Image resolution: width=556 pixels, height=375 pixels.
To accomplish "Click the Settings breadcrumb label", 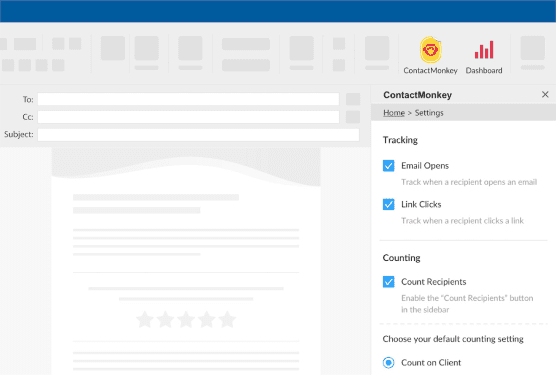I will [x=429, y=113].
